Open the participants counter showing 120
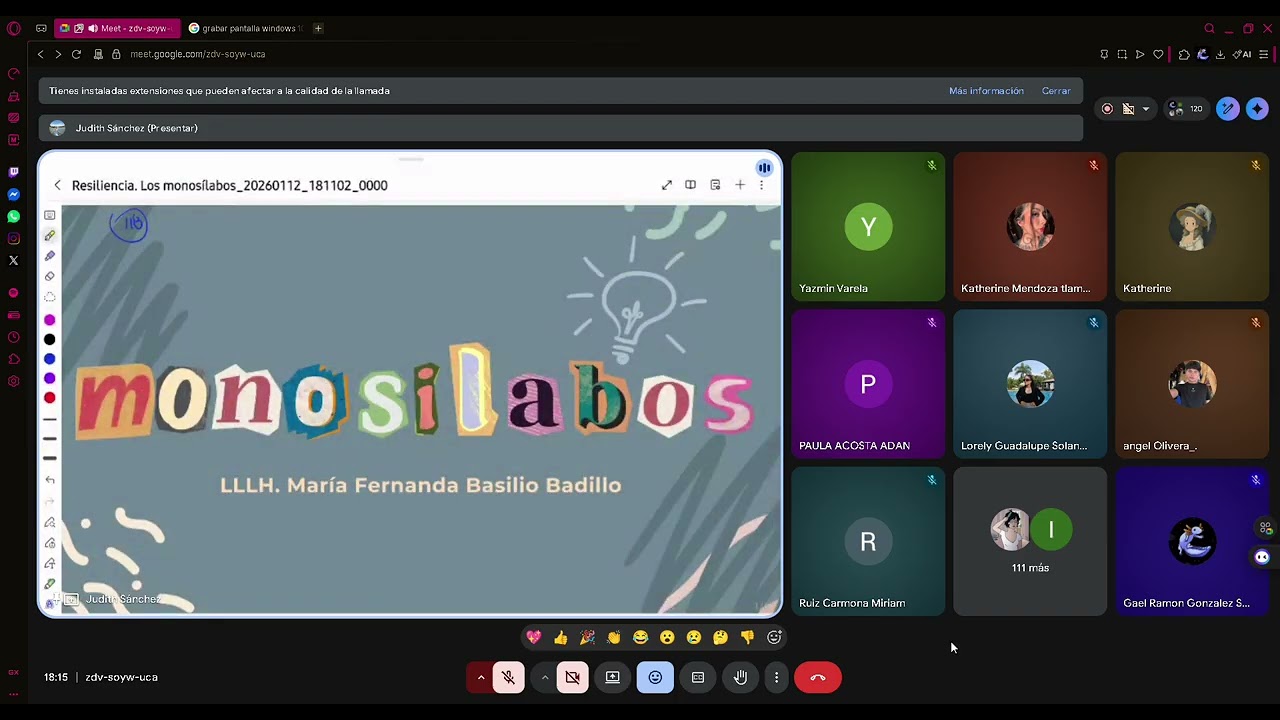This screenshot has width=1280, height=720. click(1186, 109)
